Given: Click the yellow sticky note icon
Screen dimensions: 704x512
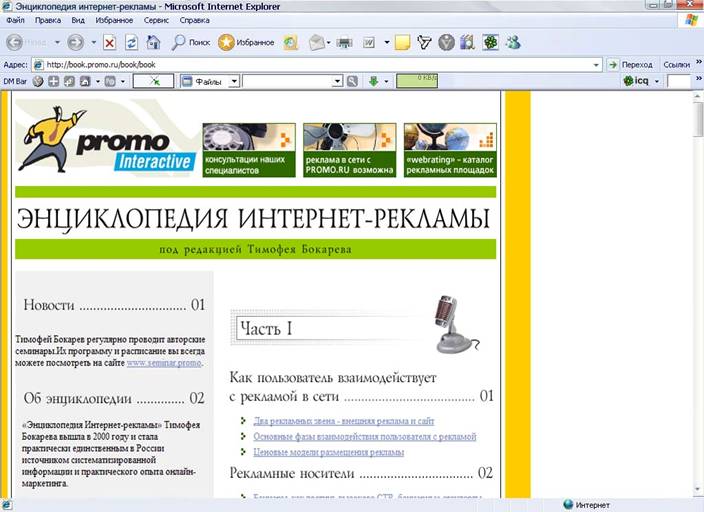Looking at the screenshot, I should [402, 43].
